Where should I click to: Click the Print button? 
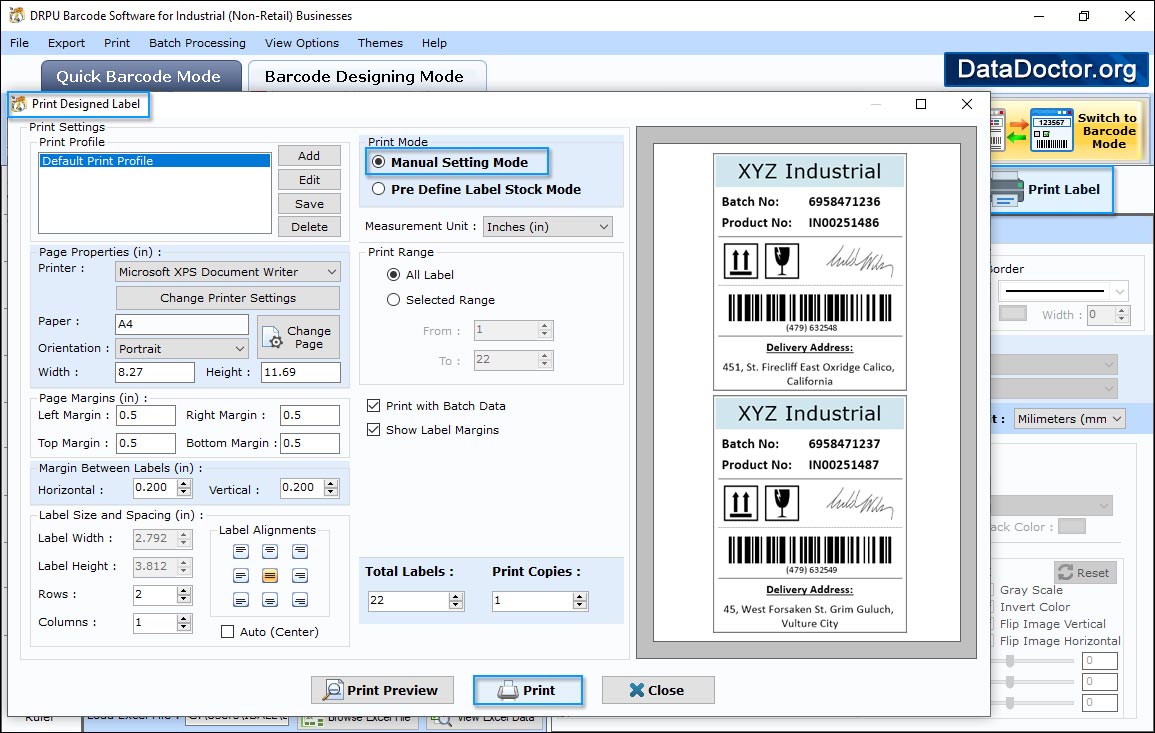(528, 690)
